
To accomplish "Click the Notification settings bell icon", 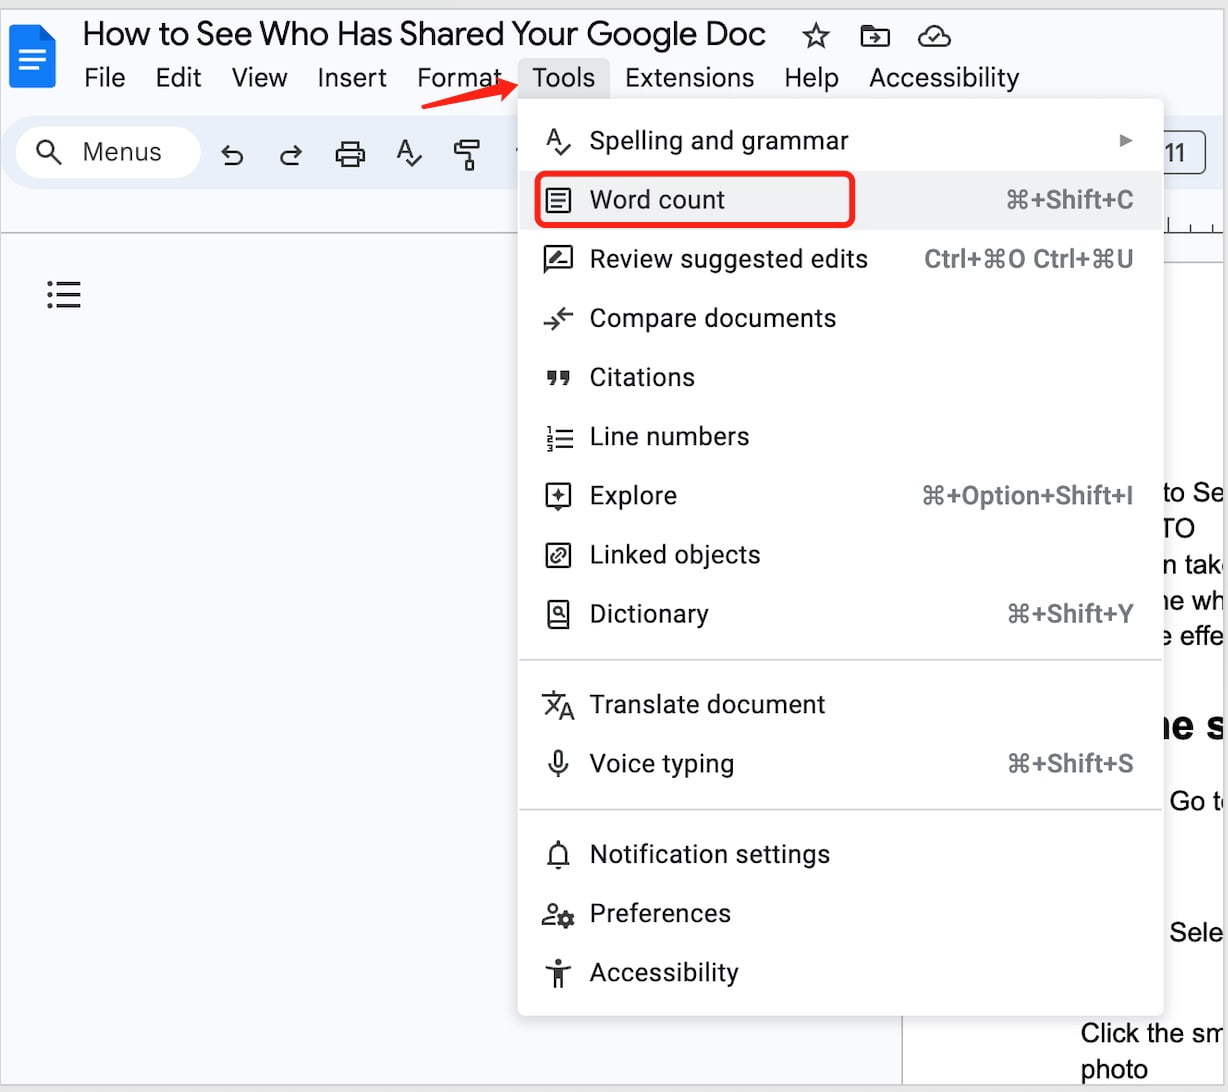I will pos(557,855).
